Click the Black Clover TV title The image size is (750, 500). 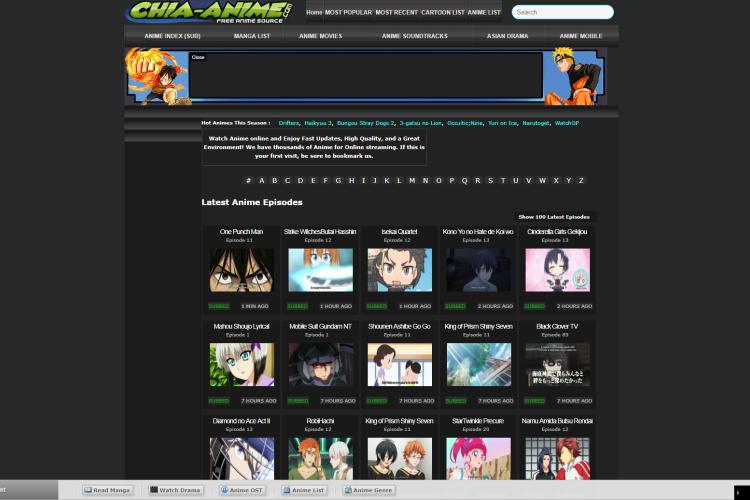tap(557, 326)
